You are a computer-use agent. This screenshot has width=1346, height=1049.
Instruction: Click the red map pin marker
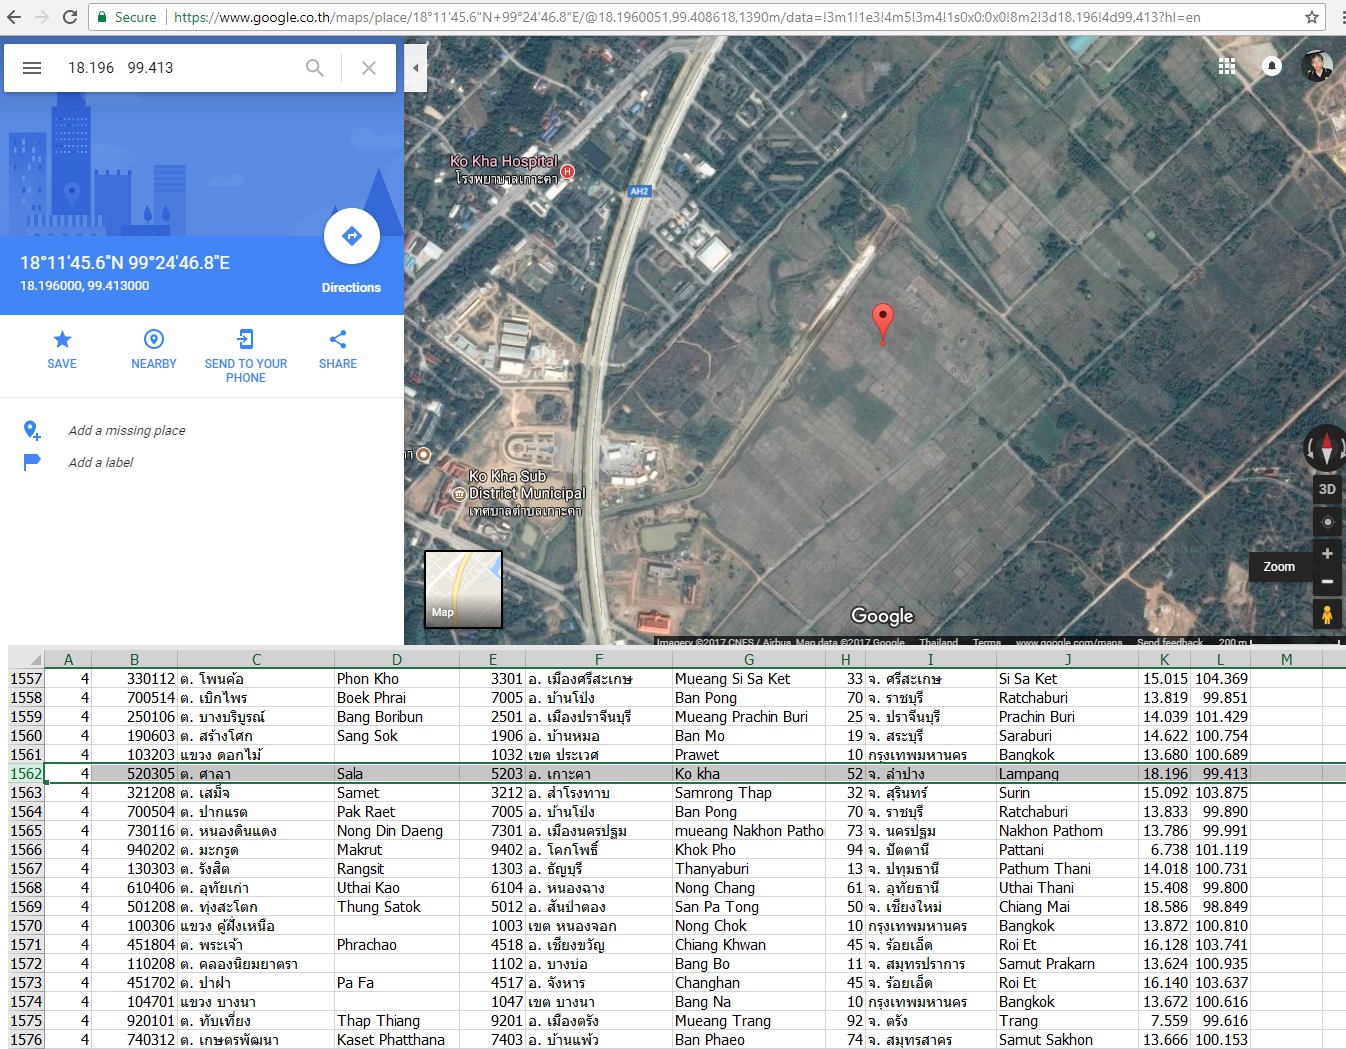coord(883,324)
